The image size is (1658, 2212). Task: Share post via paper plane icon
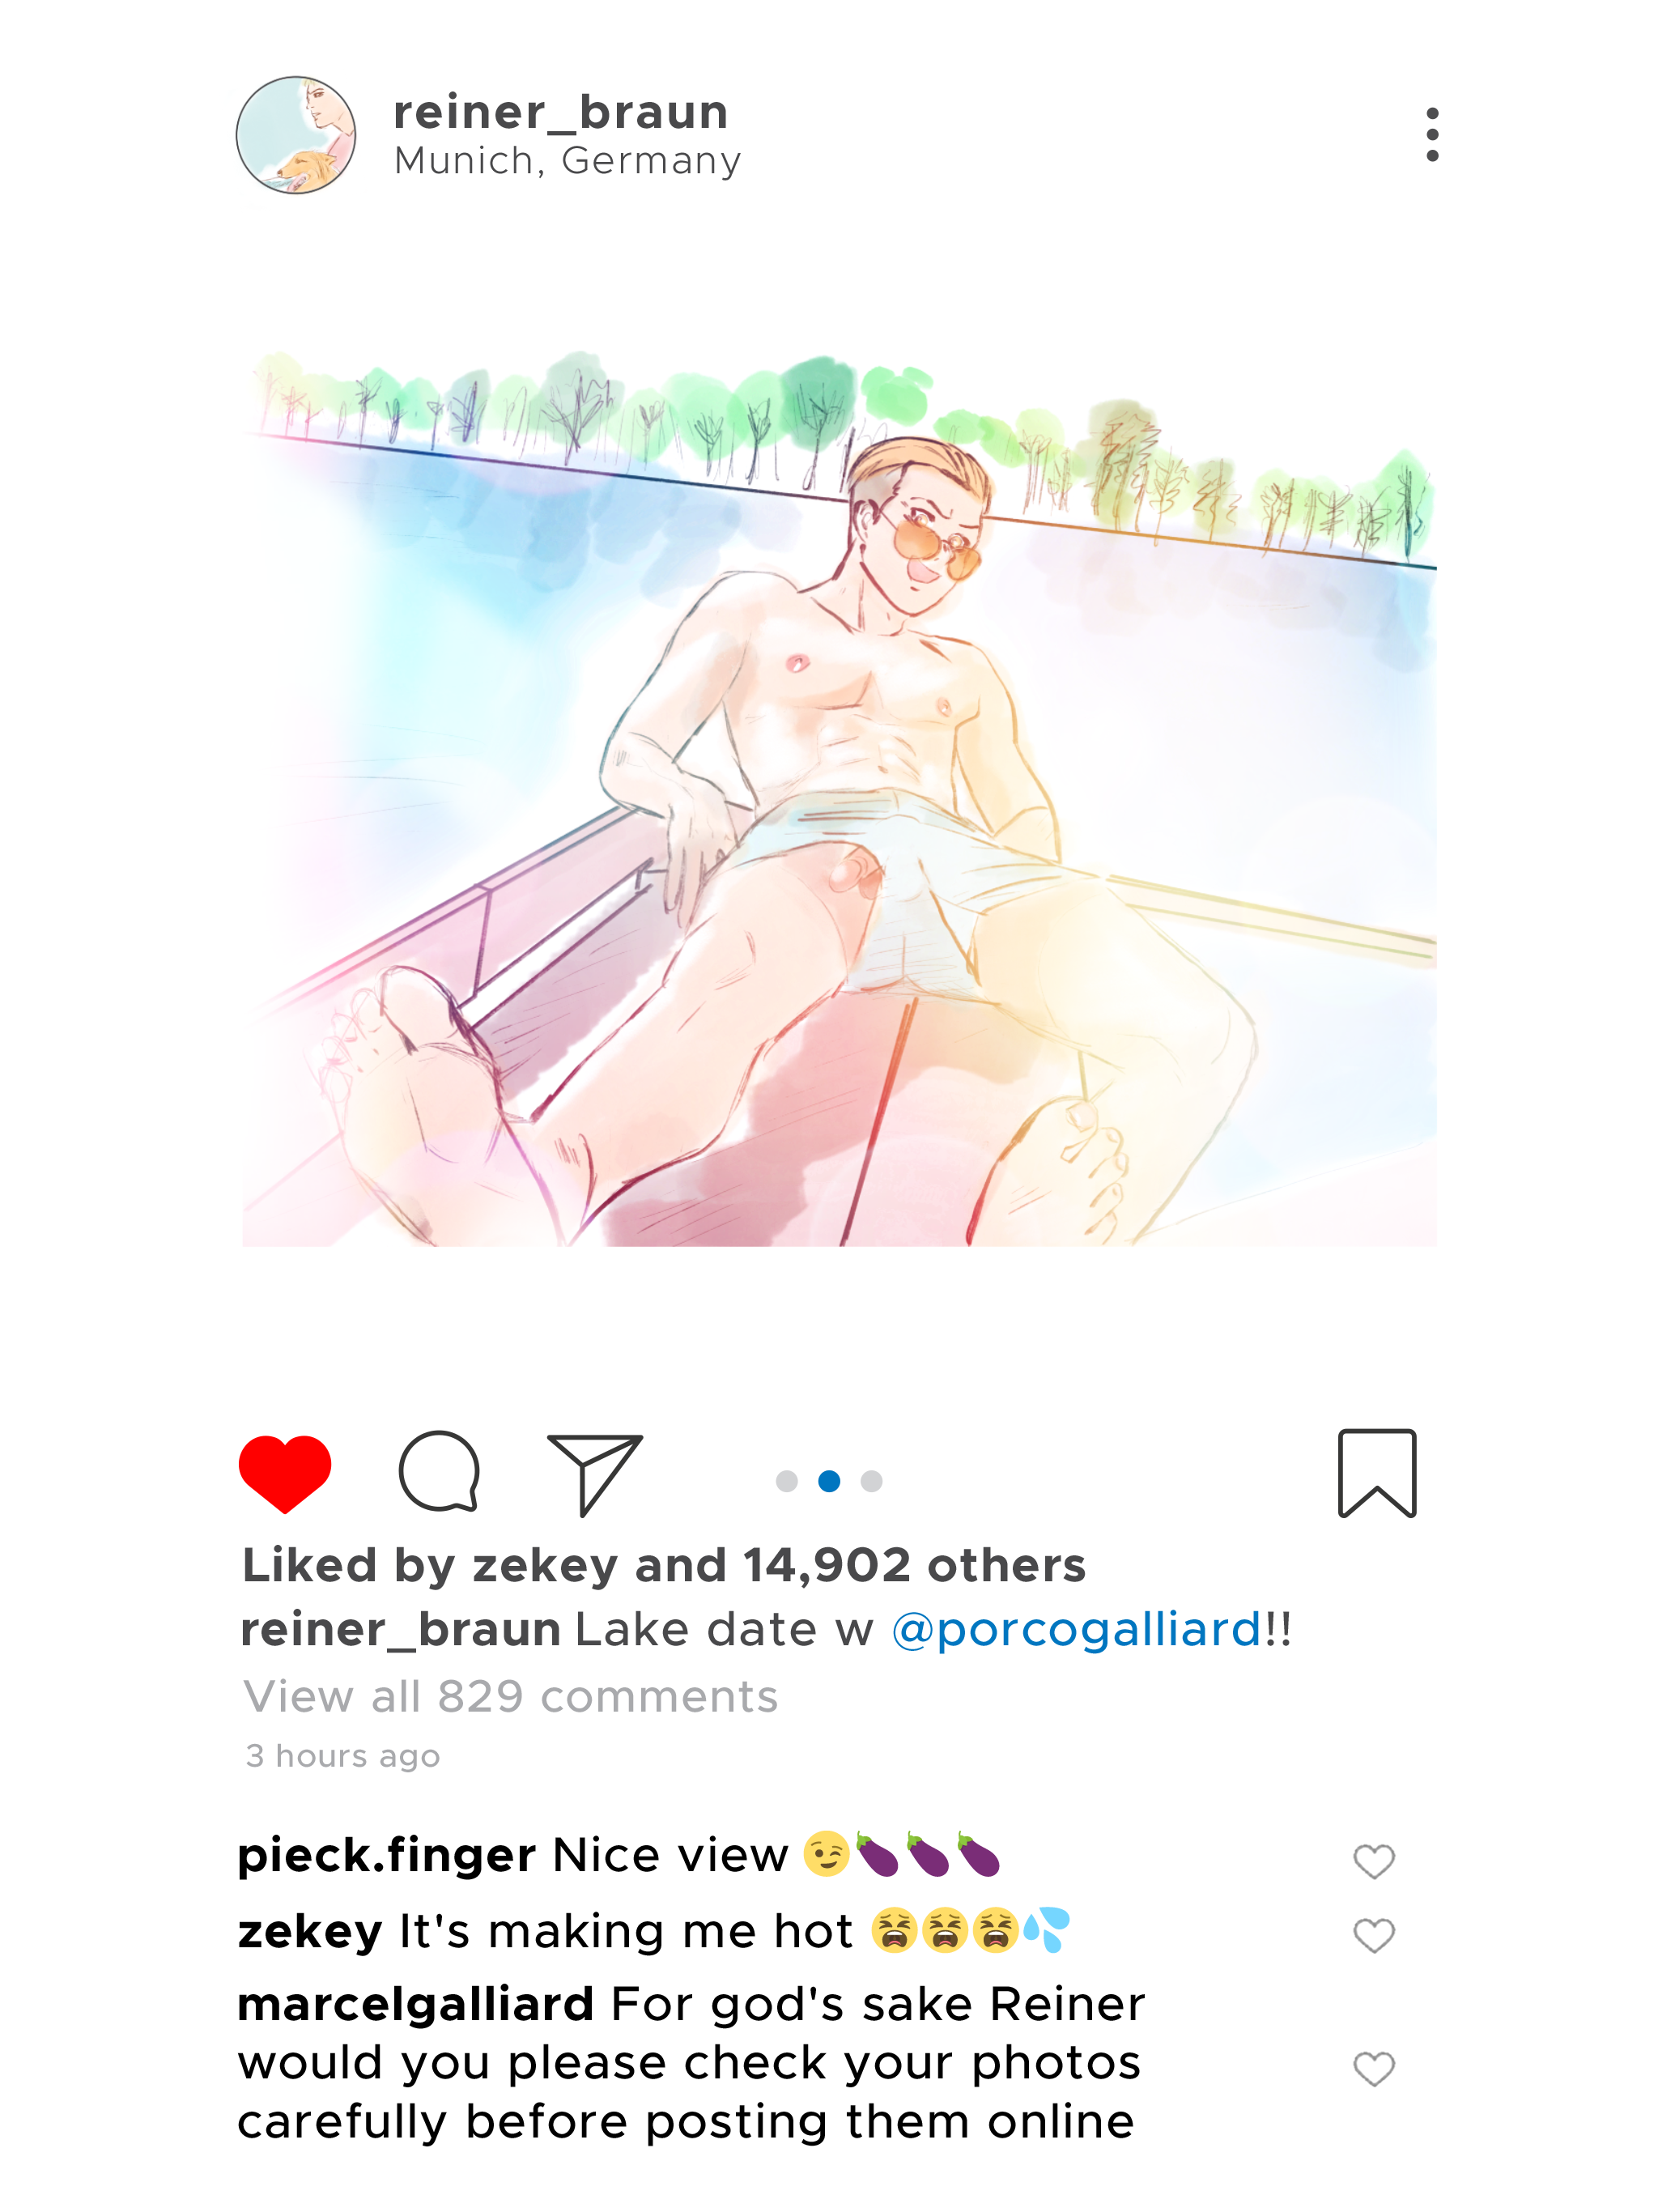coord(594,1473)
